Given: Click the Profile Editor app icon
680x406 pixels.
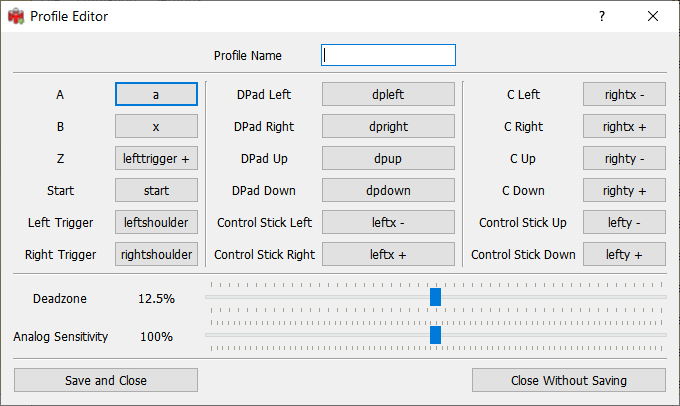Looking at the screenshot, I should pos(15,17).
